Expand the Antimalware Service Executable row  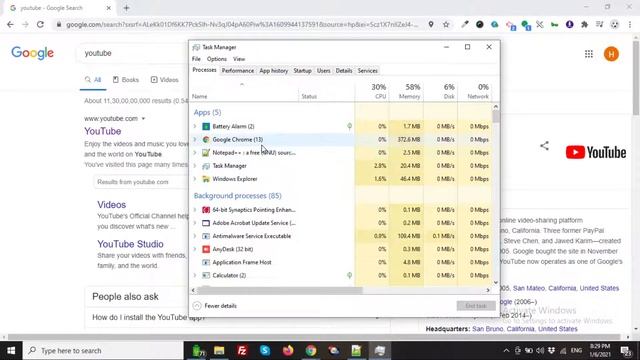pyautogui.click(x=195, y=236)
